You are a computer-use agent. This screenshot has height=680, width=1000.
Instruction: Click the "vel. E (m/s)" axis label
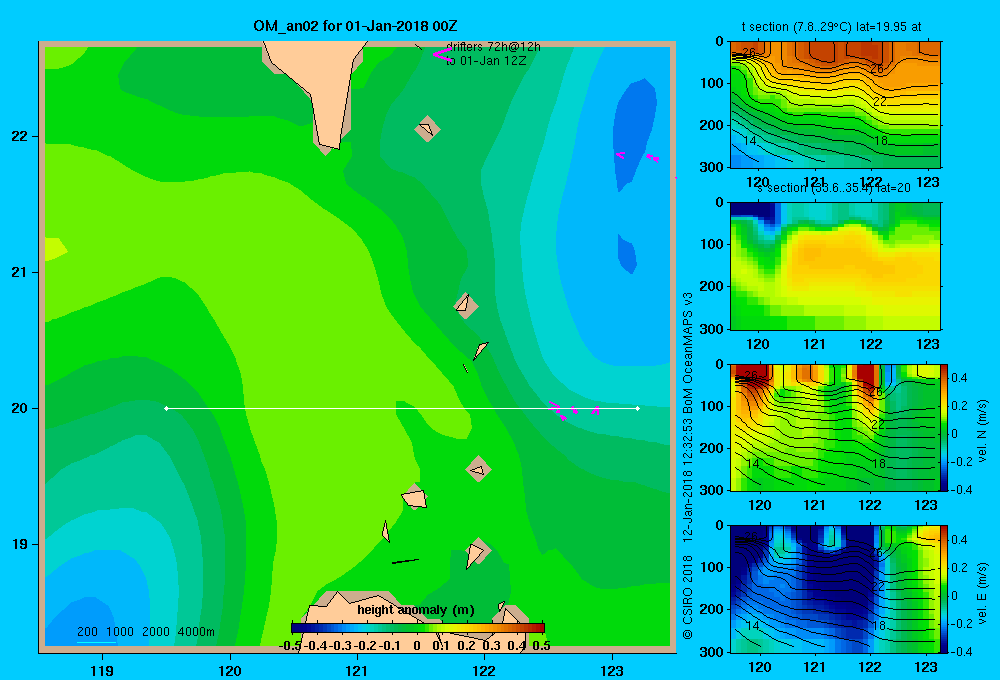click(982, 593)
